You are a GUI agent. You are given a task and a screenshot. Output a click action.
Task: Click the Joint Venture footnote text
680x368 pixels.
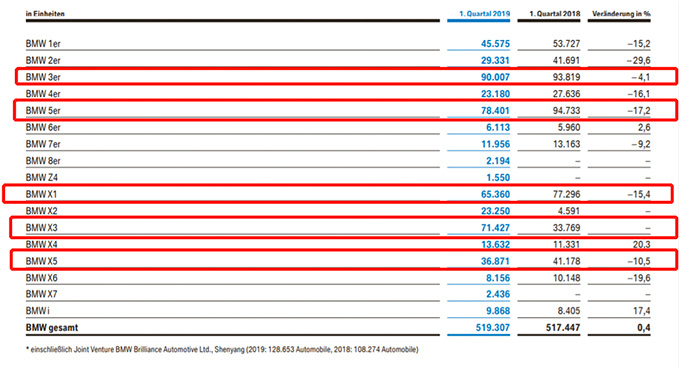pos(222,349)
